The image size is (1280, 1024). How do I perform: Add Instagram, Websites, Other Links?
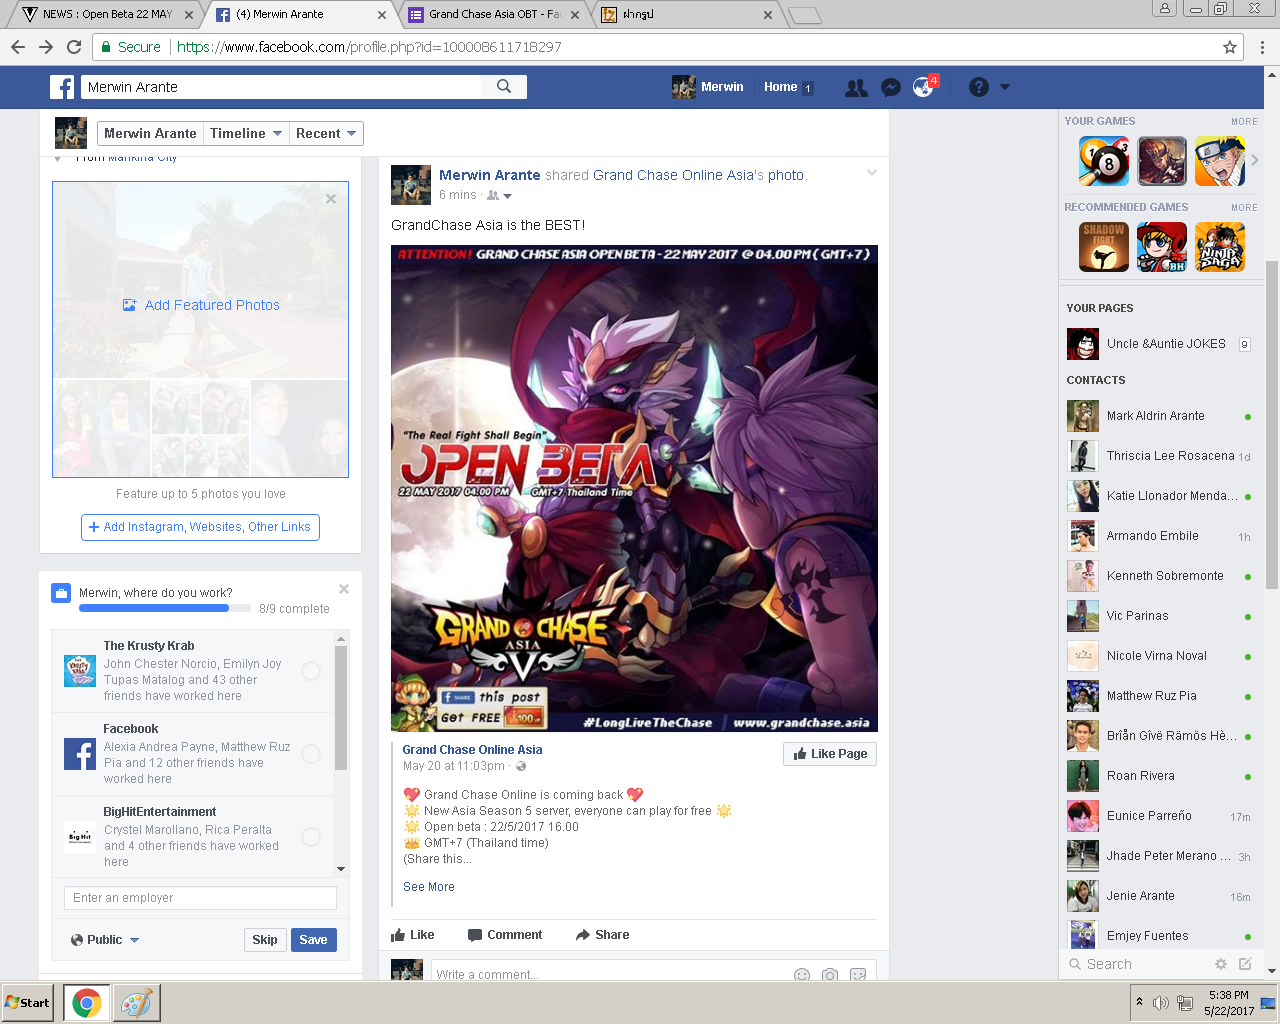pyautogui.click(x=200, y=527)
